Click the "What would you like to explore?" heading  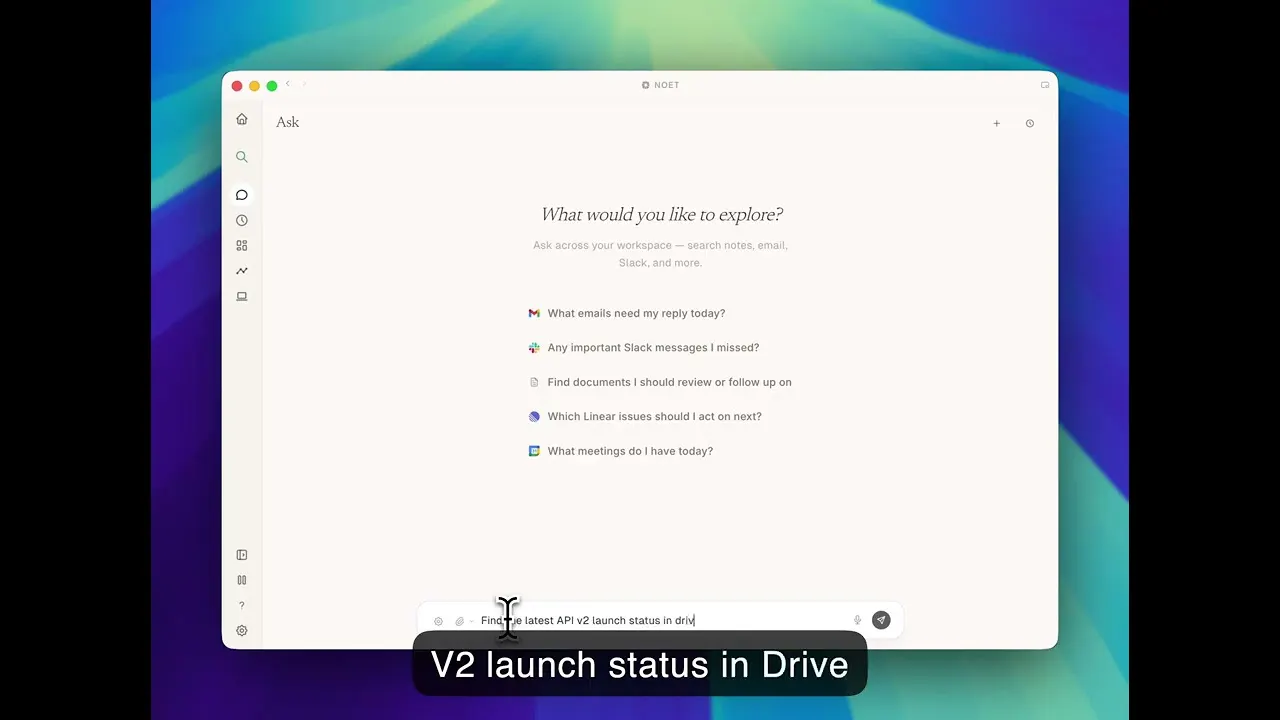click(662, 215)
